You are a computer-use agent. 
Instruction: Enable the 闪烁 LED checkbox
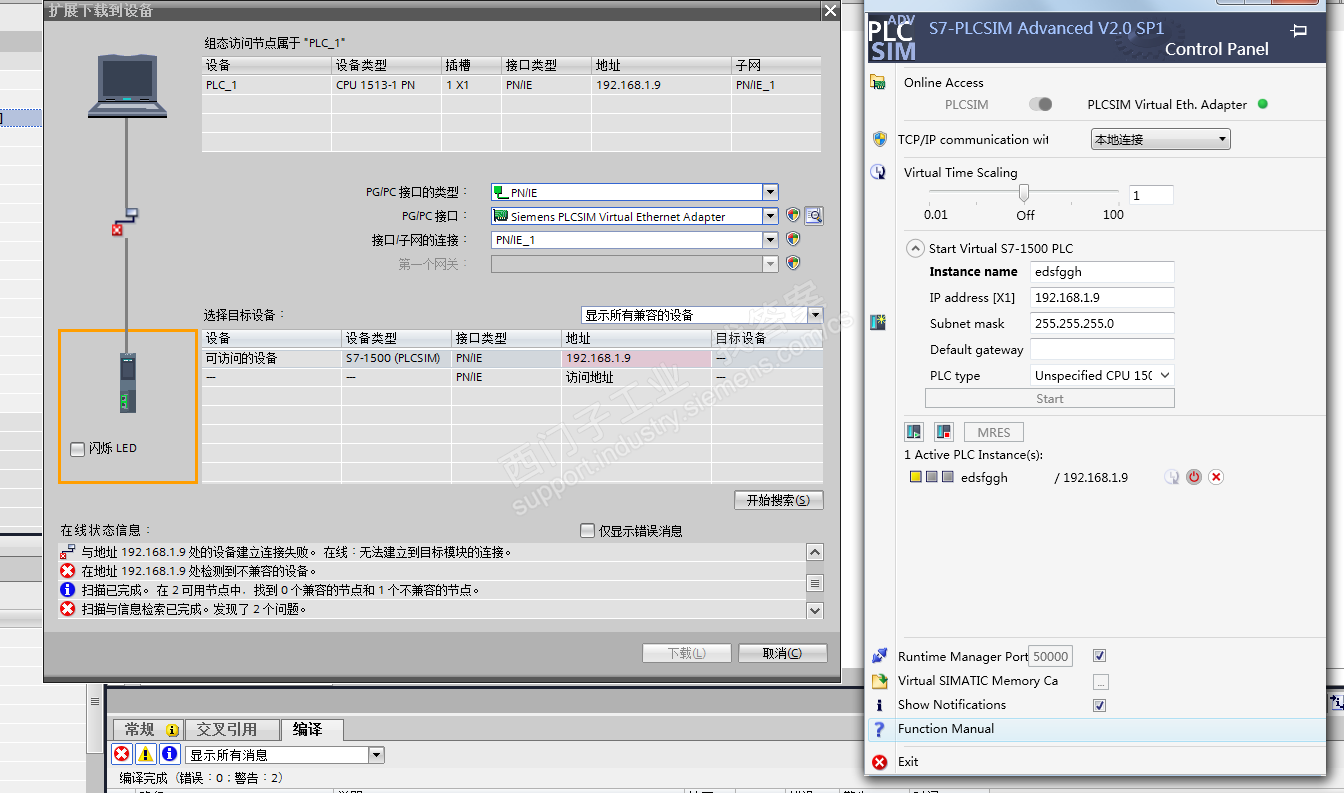77,449
